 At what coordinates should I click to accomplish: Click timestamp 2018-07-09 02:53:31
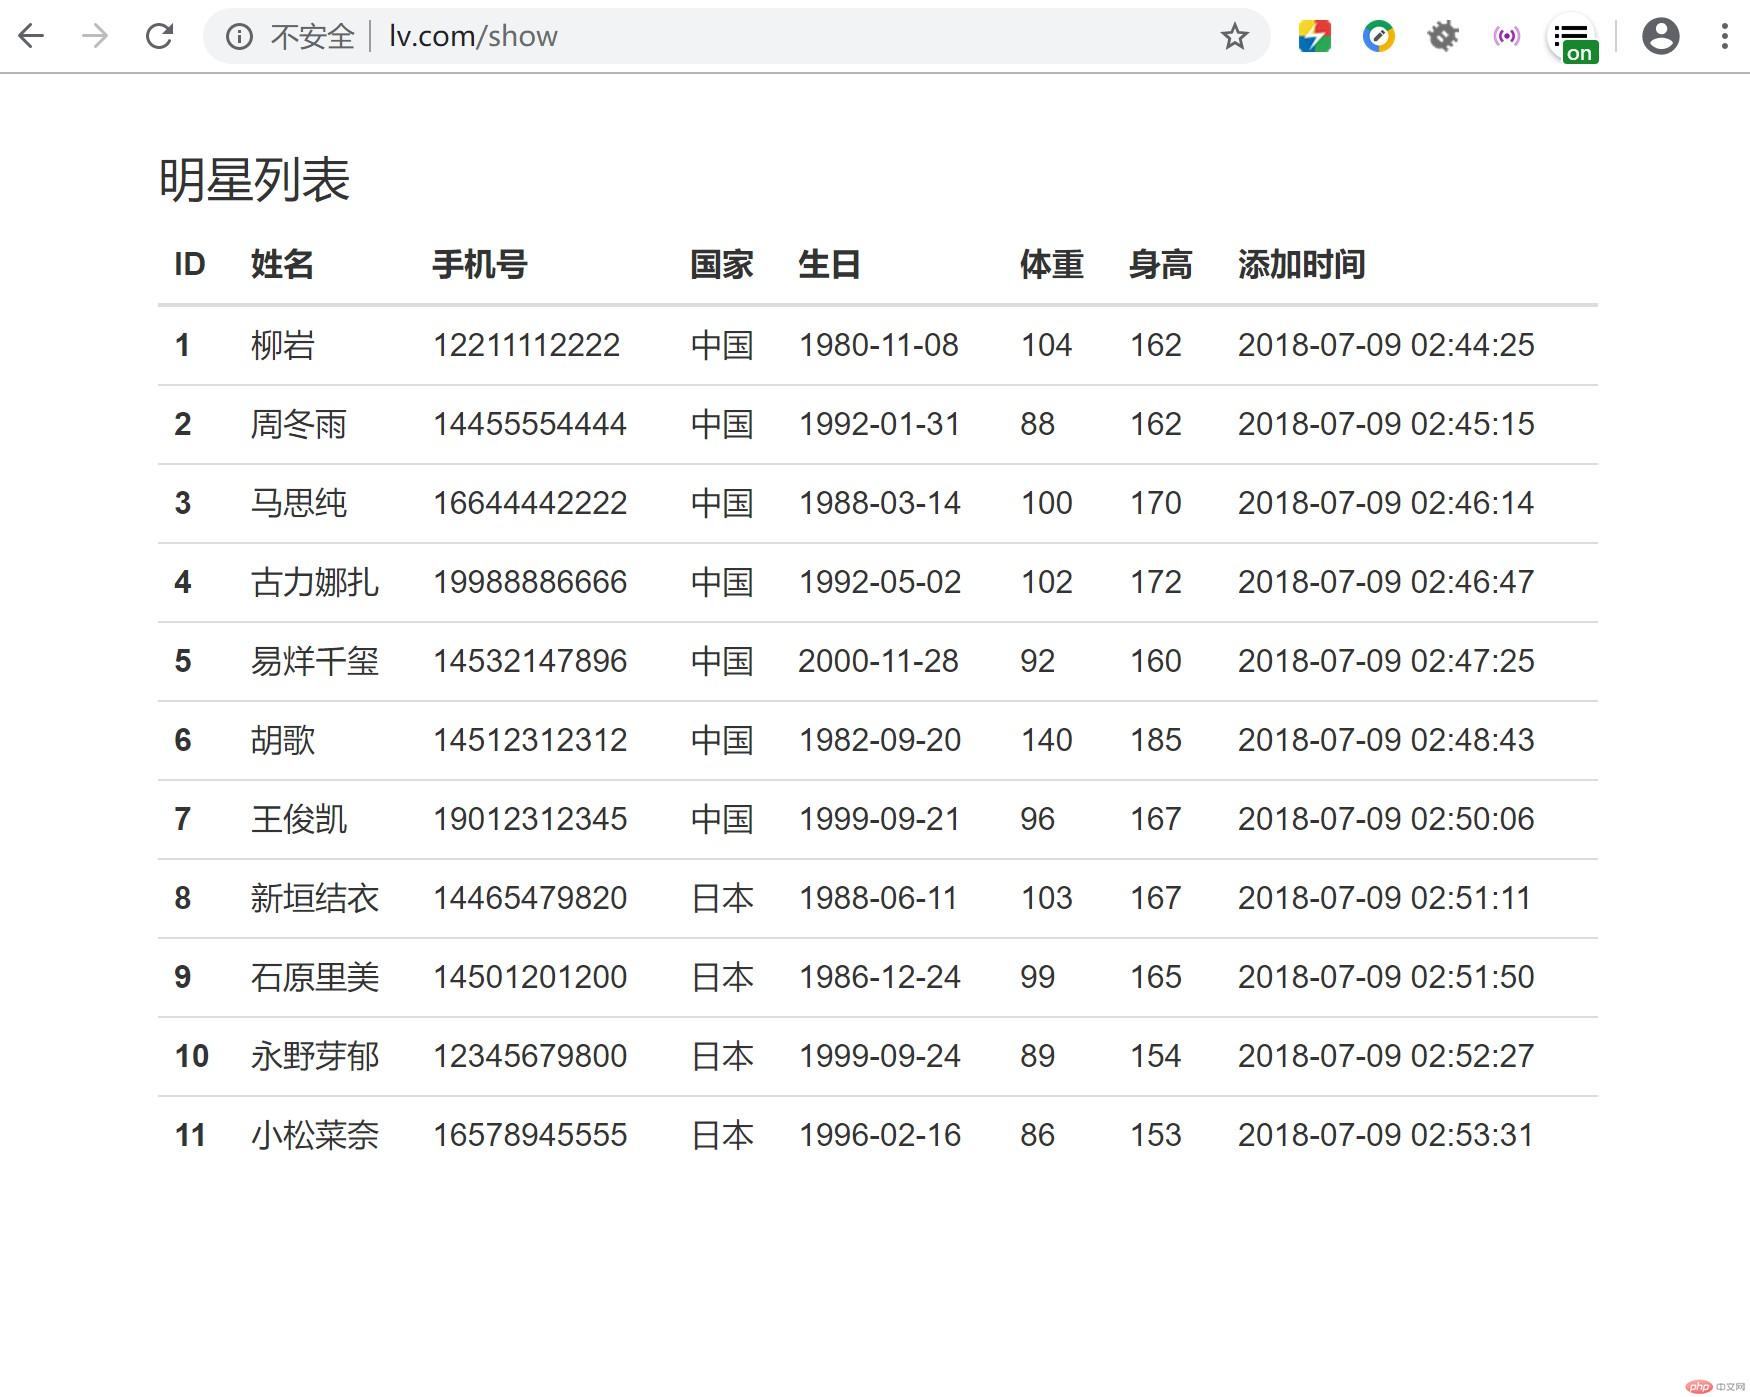click(1385, 1135)
